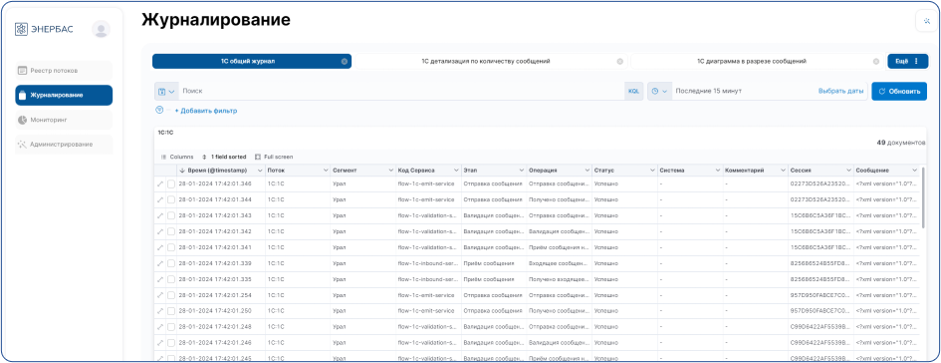The image size is (941, 363).
Task: Open user profile avatar icon
Action: (x=101, y=29)
